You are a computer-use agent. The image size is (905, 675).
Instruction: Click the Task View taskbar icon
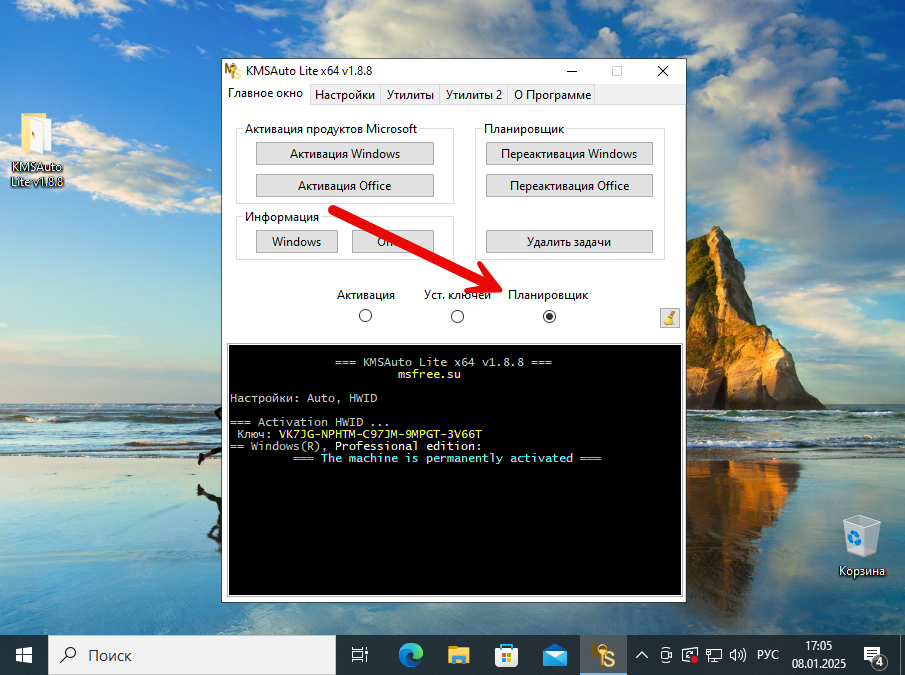pyautogui.click(x=359, y=655)
